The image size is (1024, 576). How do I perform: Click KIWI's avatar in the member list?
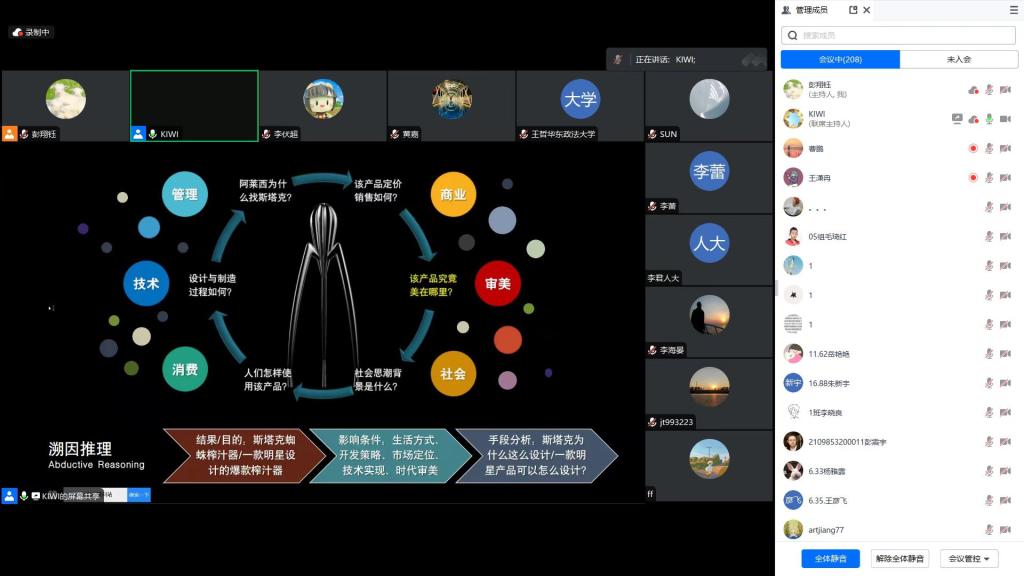pyautogui.click(x=793, y=119)
